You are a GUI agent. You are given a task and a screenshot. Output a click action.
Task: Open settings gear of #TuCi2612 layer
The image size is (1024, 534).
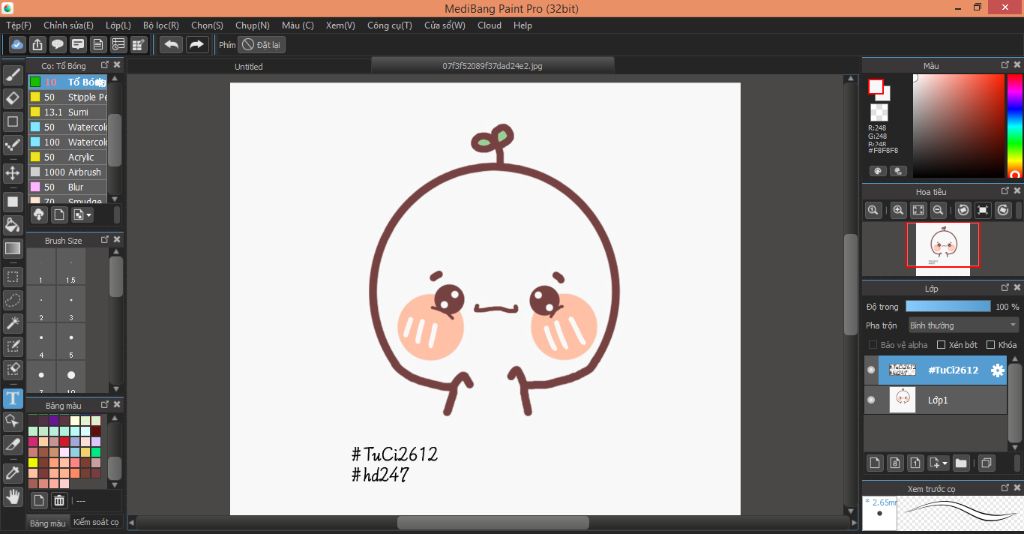pyautogui.click(x=997, y=370)
